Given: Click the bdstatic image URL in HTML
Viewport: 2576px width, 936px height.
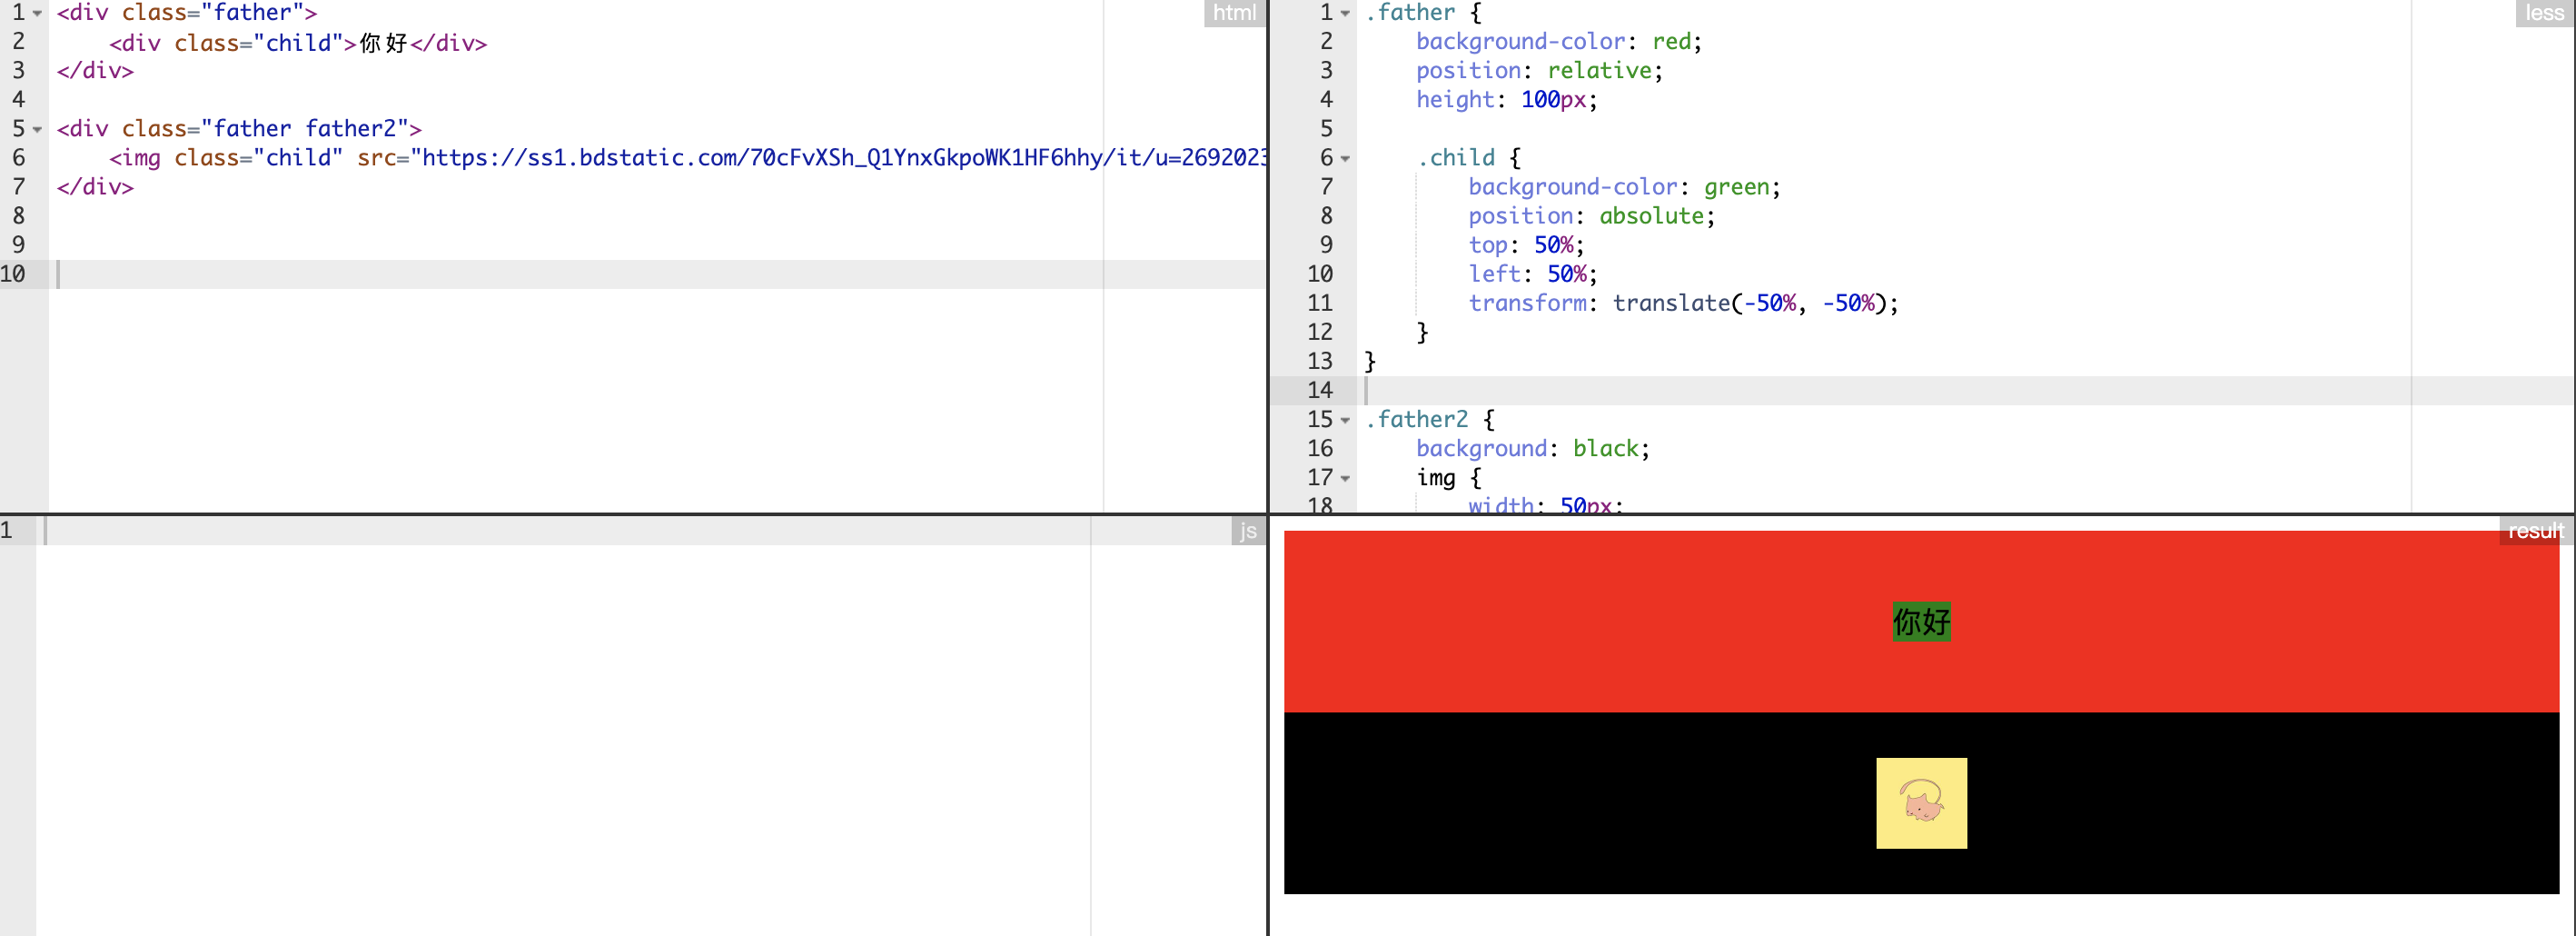Looking at the screenshot, I should tap(840, 158).
